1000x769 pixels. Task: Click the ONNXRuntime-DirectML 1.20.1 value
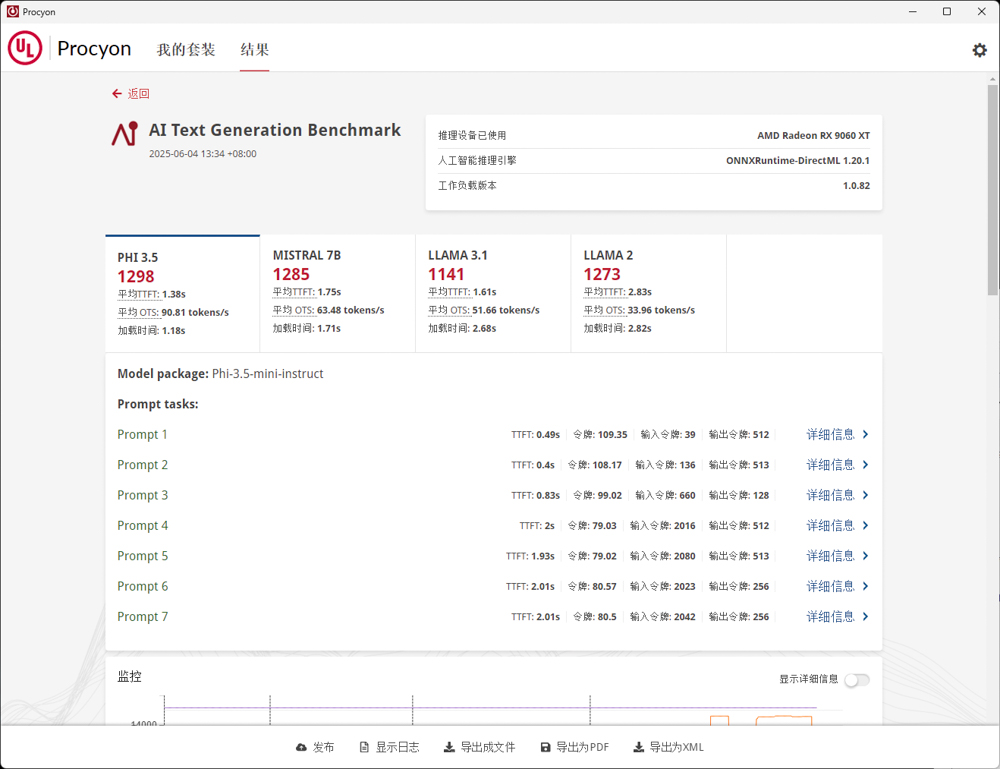(x=798, y=161)
